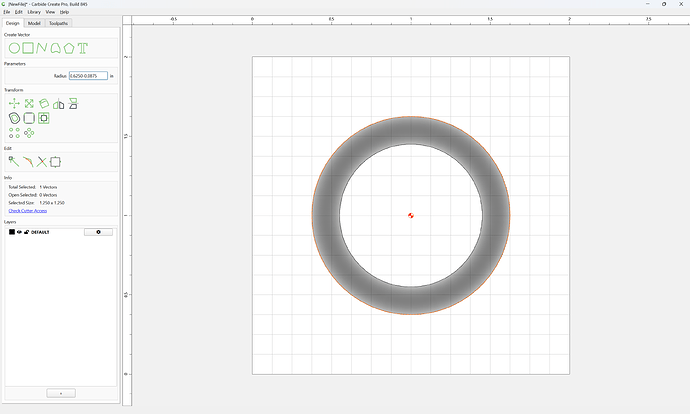Toggle visibility of DEFAULT layer
The width and height of the screenshot is (690, 414).
19,232
